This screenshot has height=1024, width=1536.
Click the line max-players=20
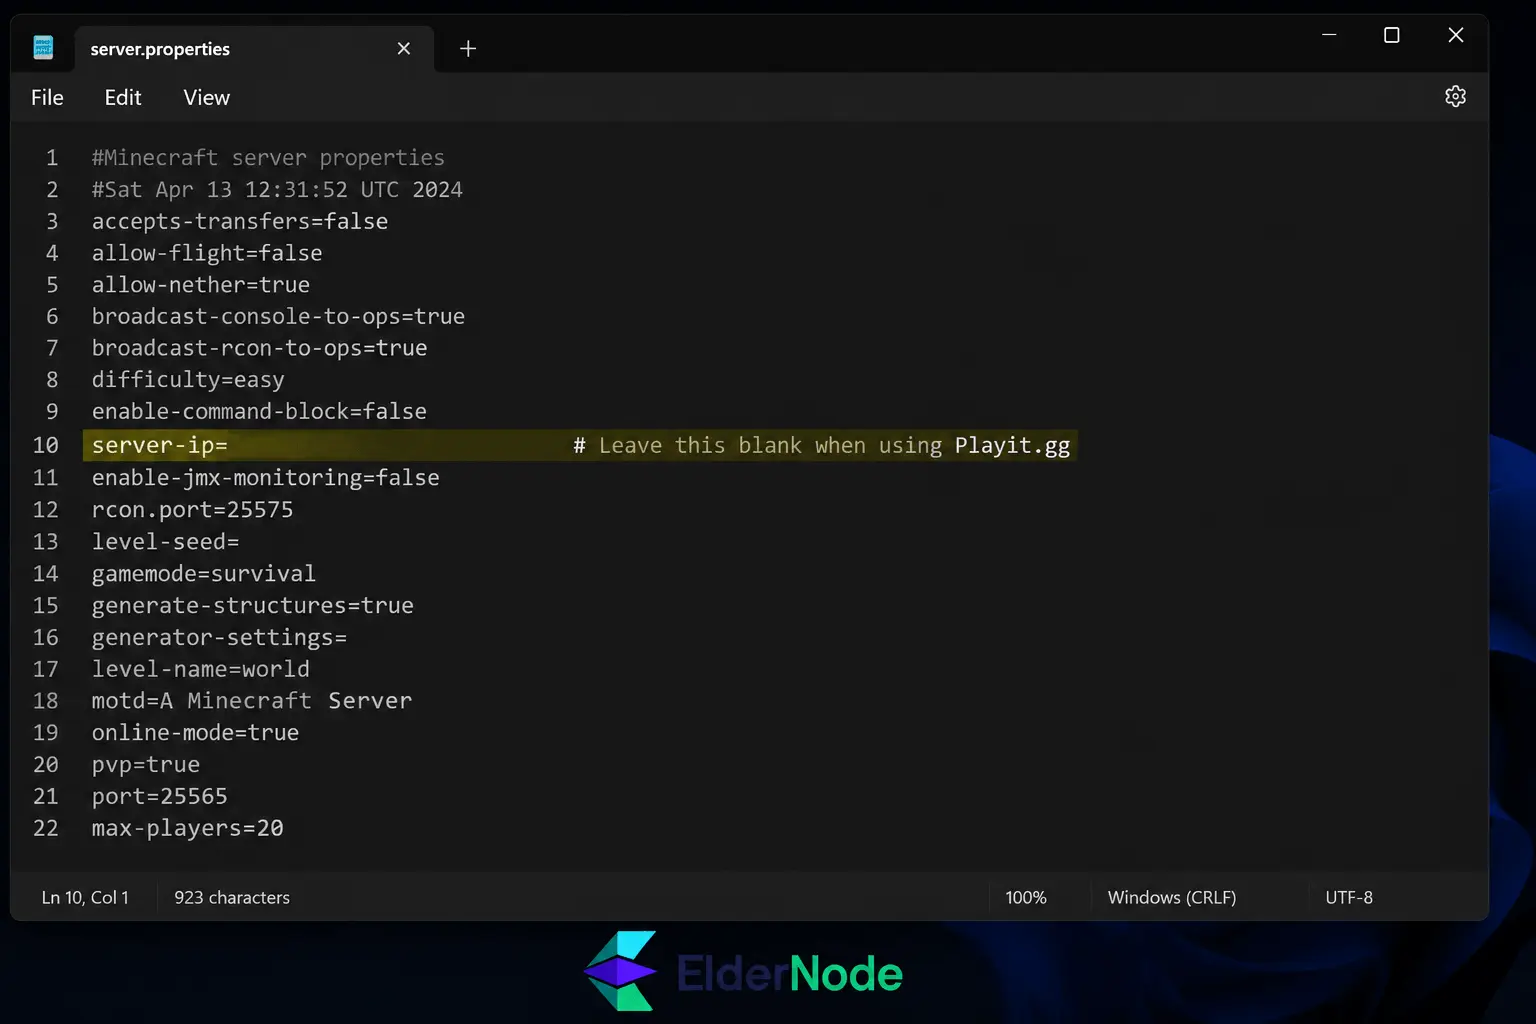click(x=188, y=828)
